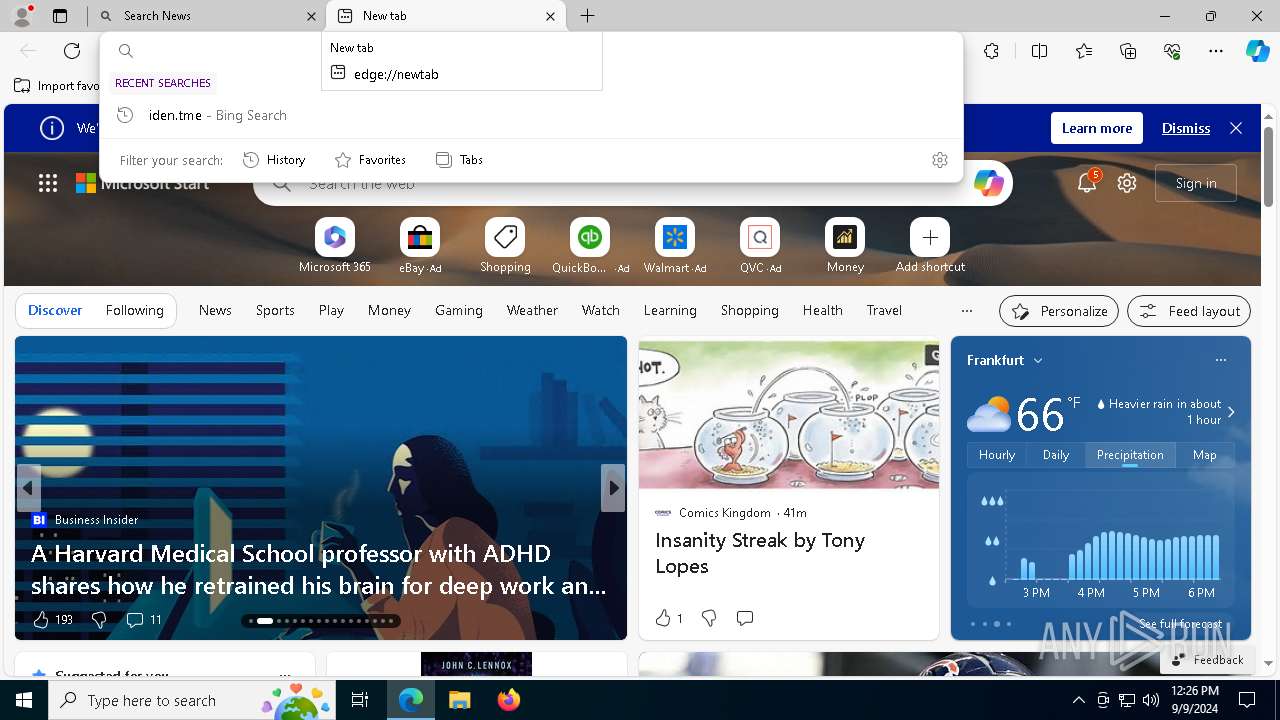The image size is (1280, 720).
Task: Show next carousel story
Action: click(614, 488)
